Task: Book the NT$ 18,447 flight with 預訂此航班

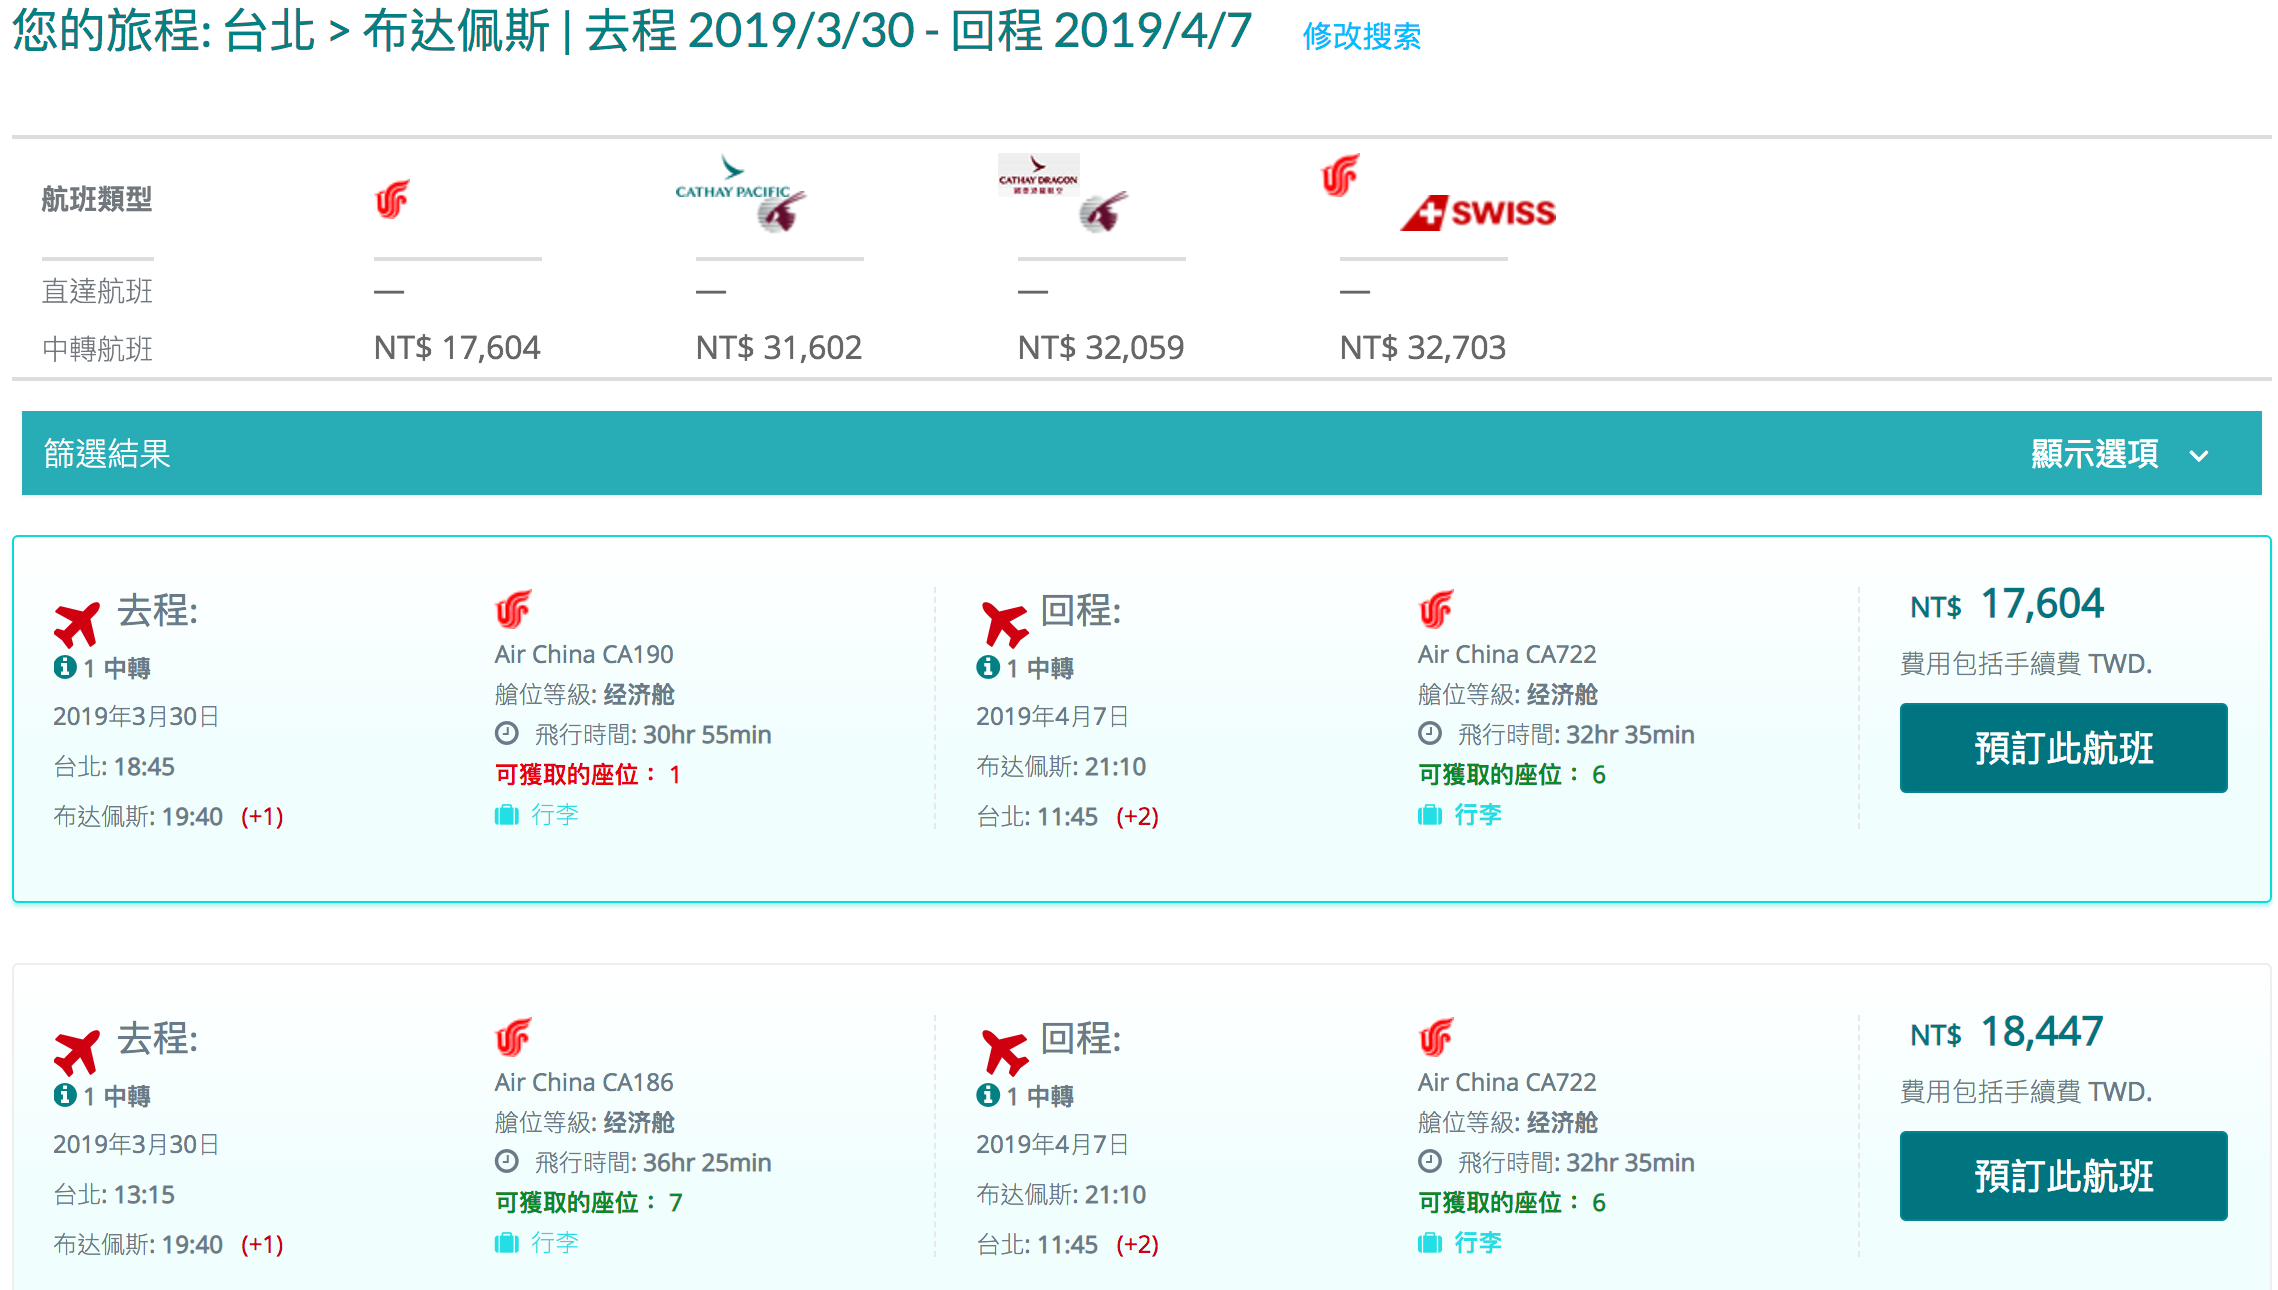Action: [2063, 1176]
